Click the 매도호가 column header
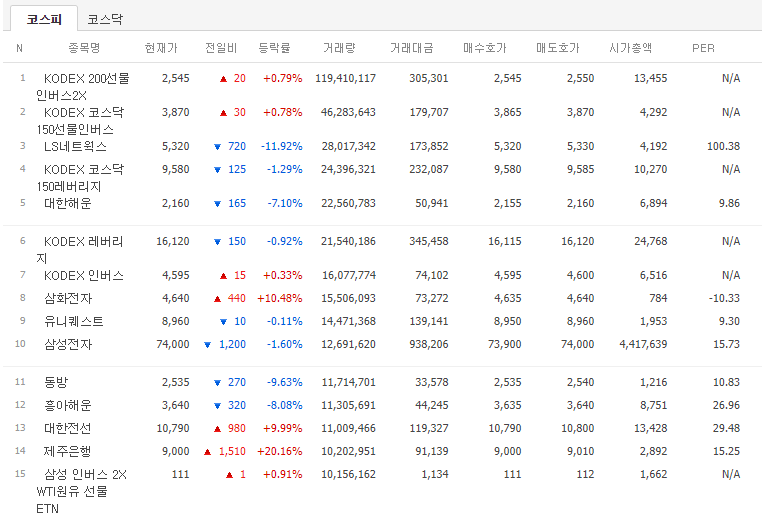 [557, 48]
